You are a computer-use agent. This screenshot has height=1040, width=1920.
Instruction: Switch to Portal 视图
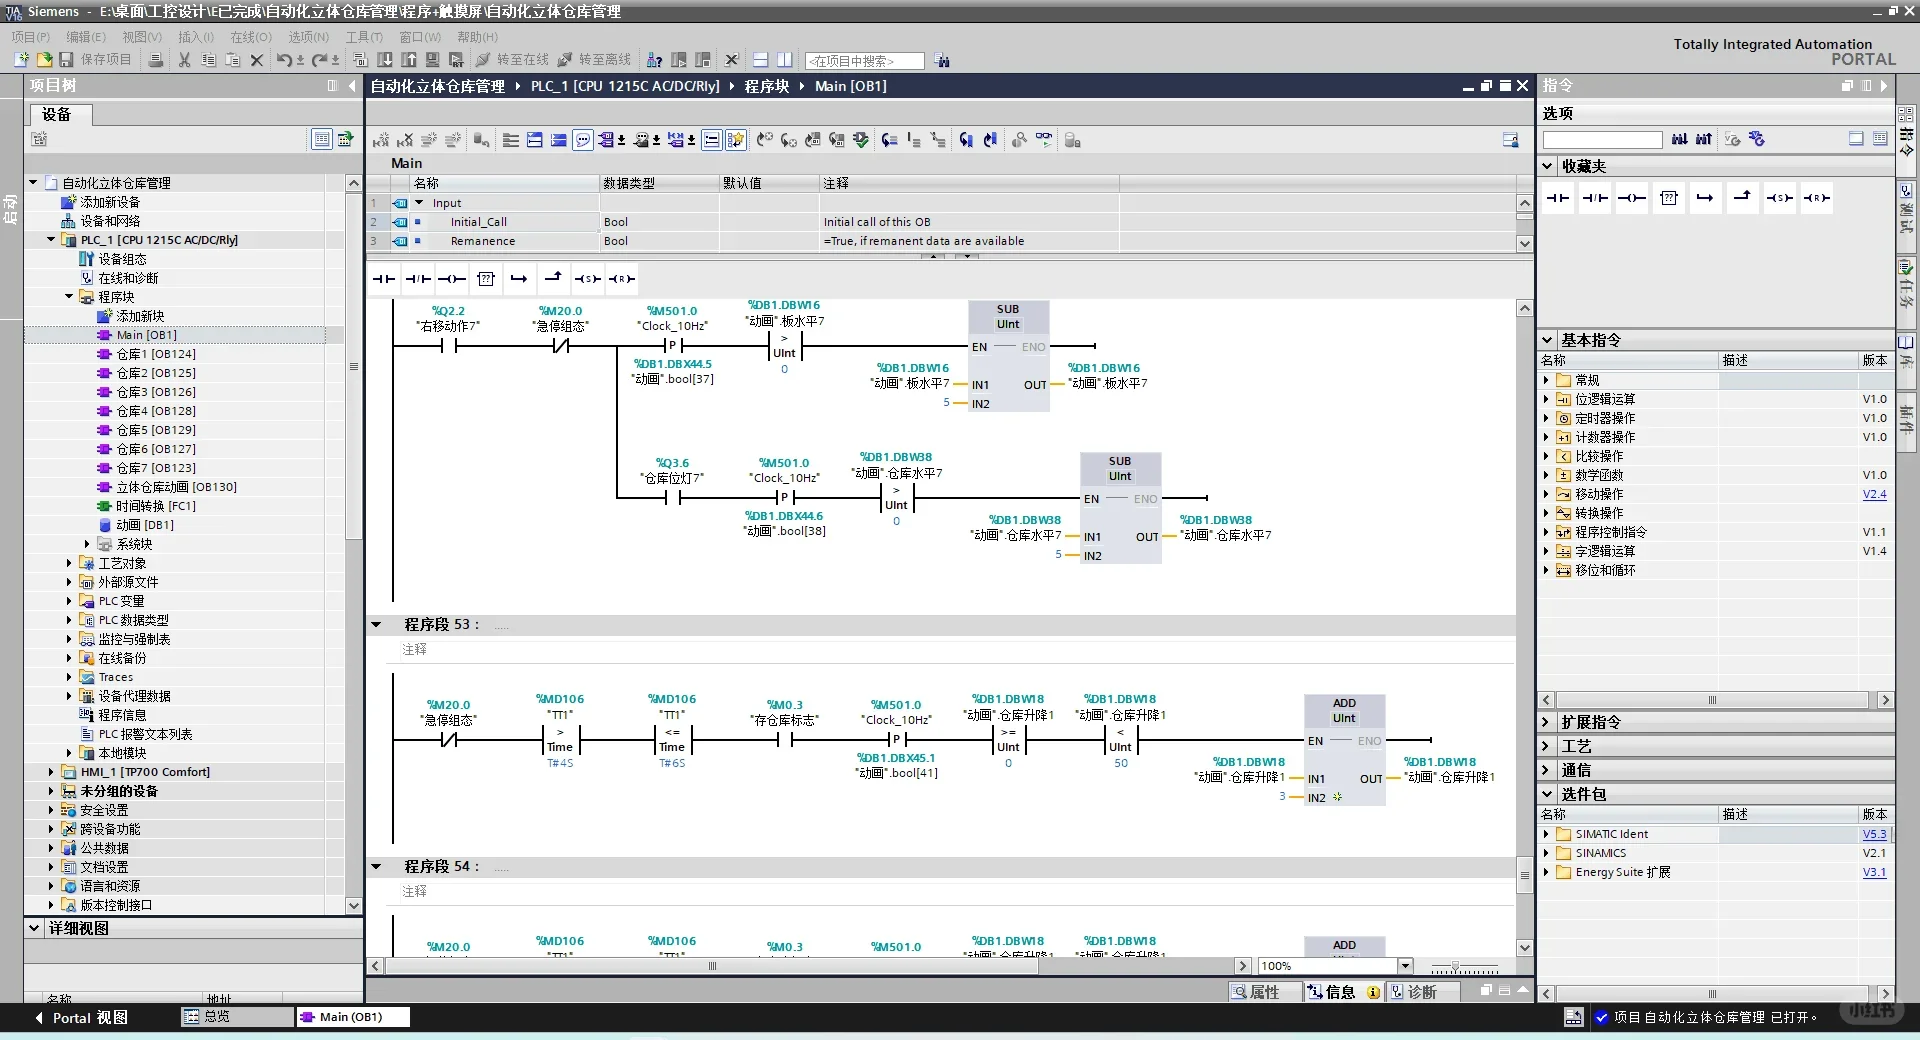82,1018
